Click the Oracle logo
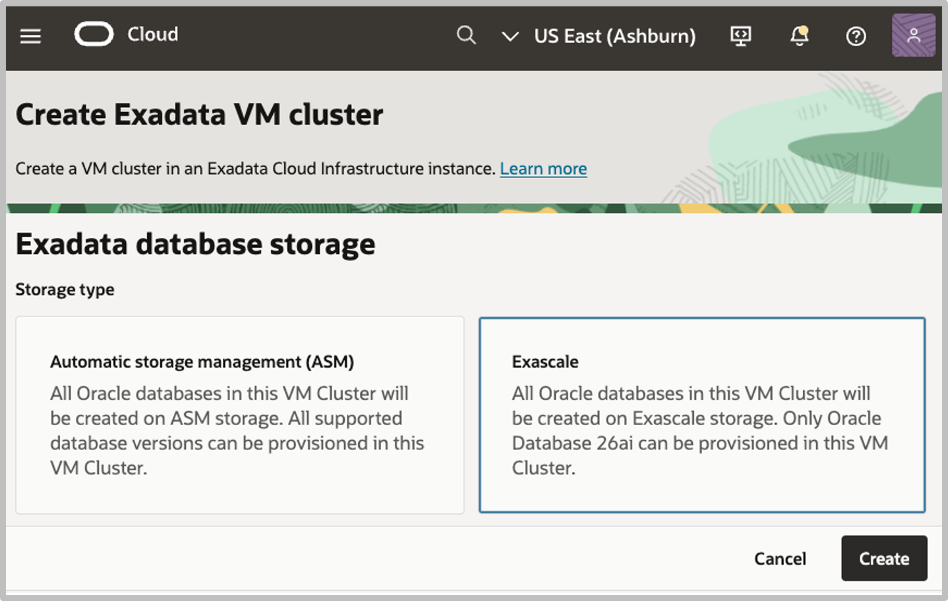The image size is (948, 602). 94,35
